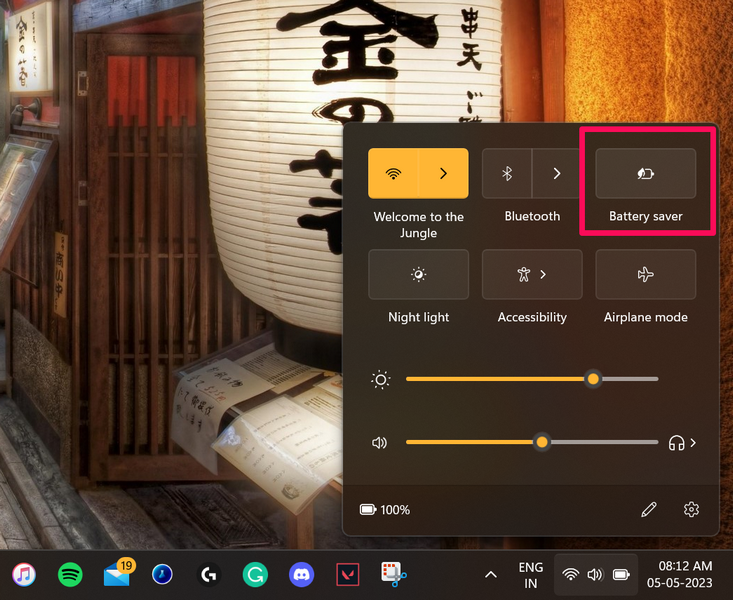Toggle Wi-Fi off in quick settings
The height and width of the screenshot is (600, 733).
393,174
